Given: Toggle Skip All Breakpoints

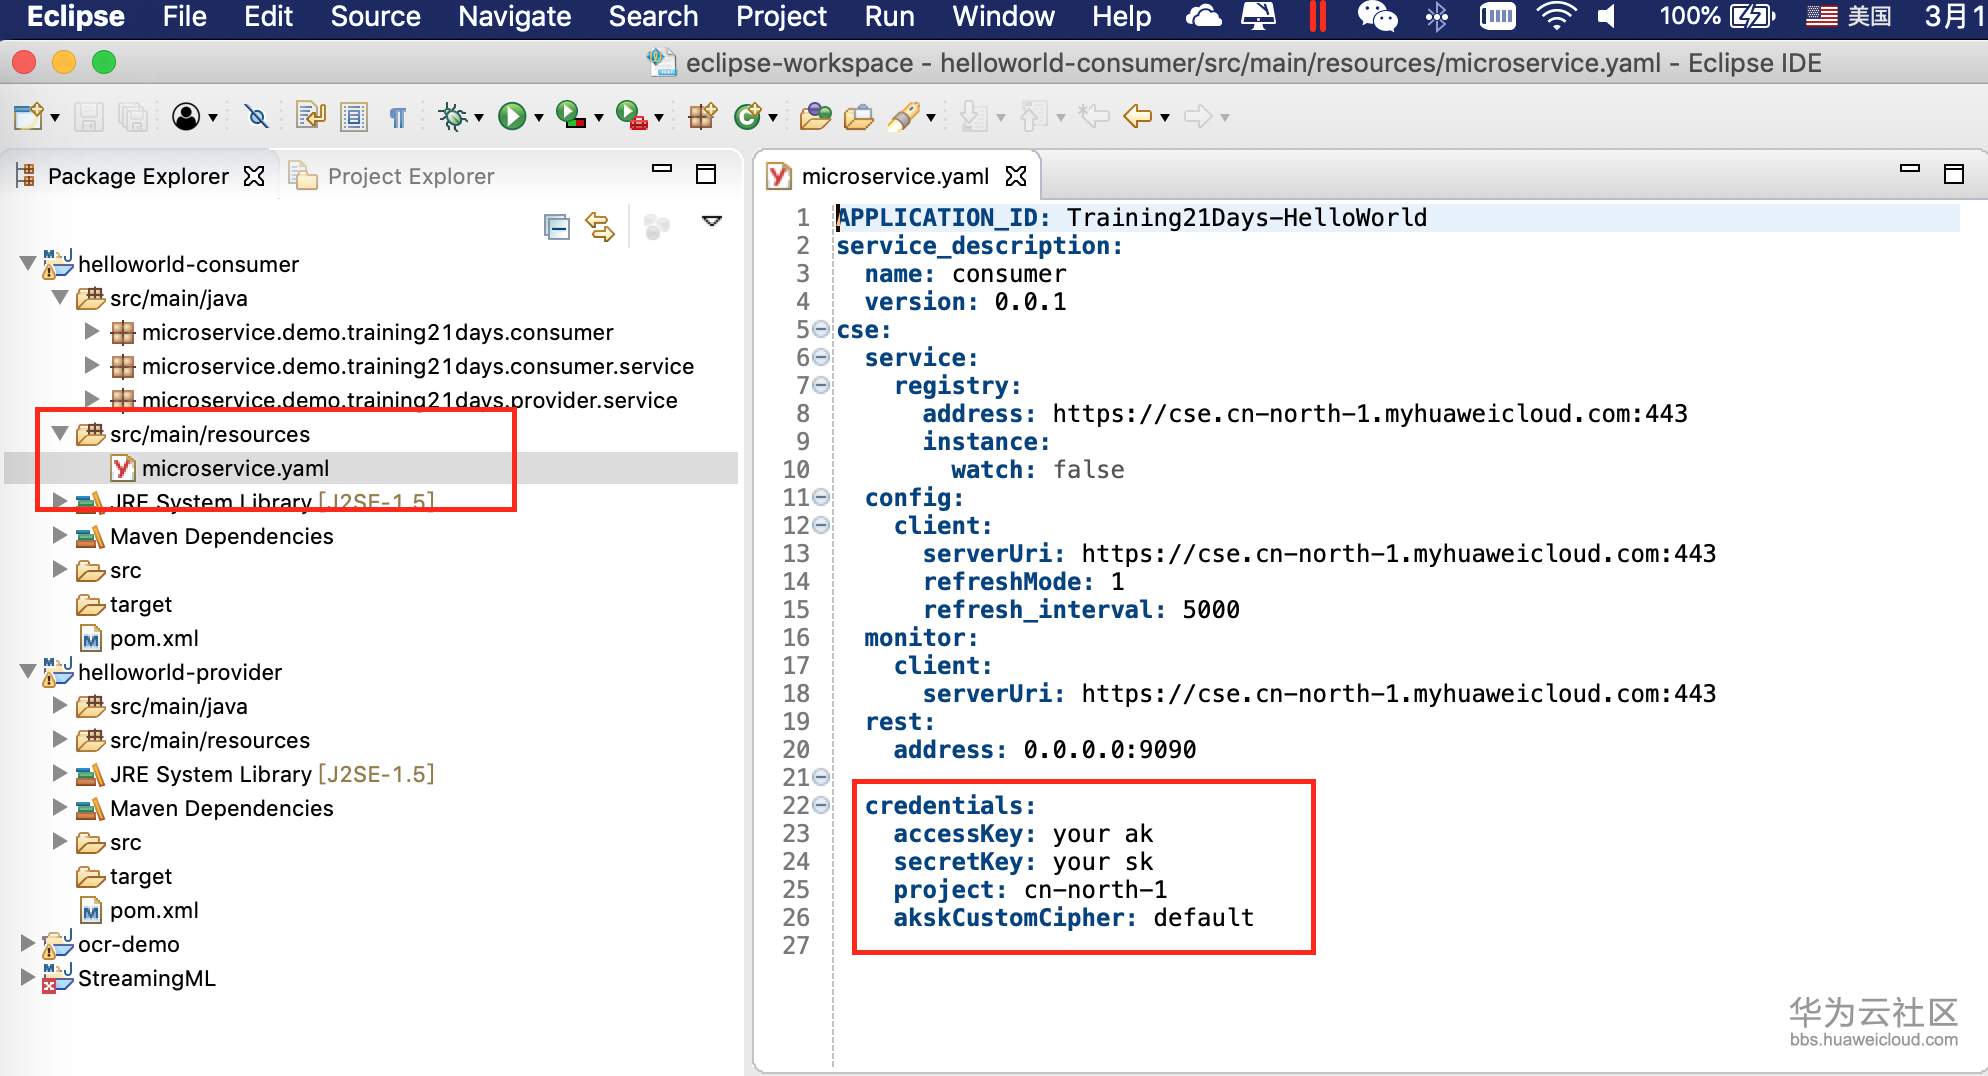Looking at the screenshot, I should coord(257,117).
